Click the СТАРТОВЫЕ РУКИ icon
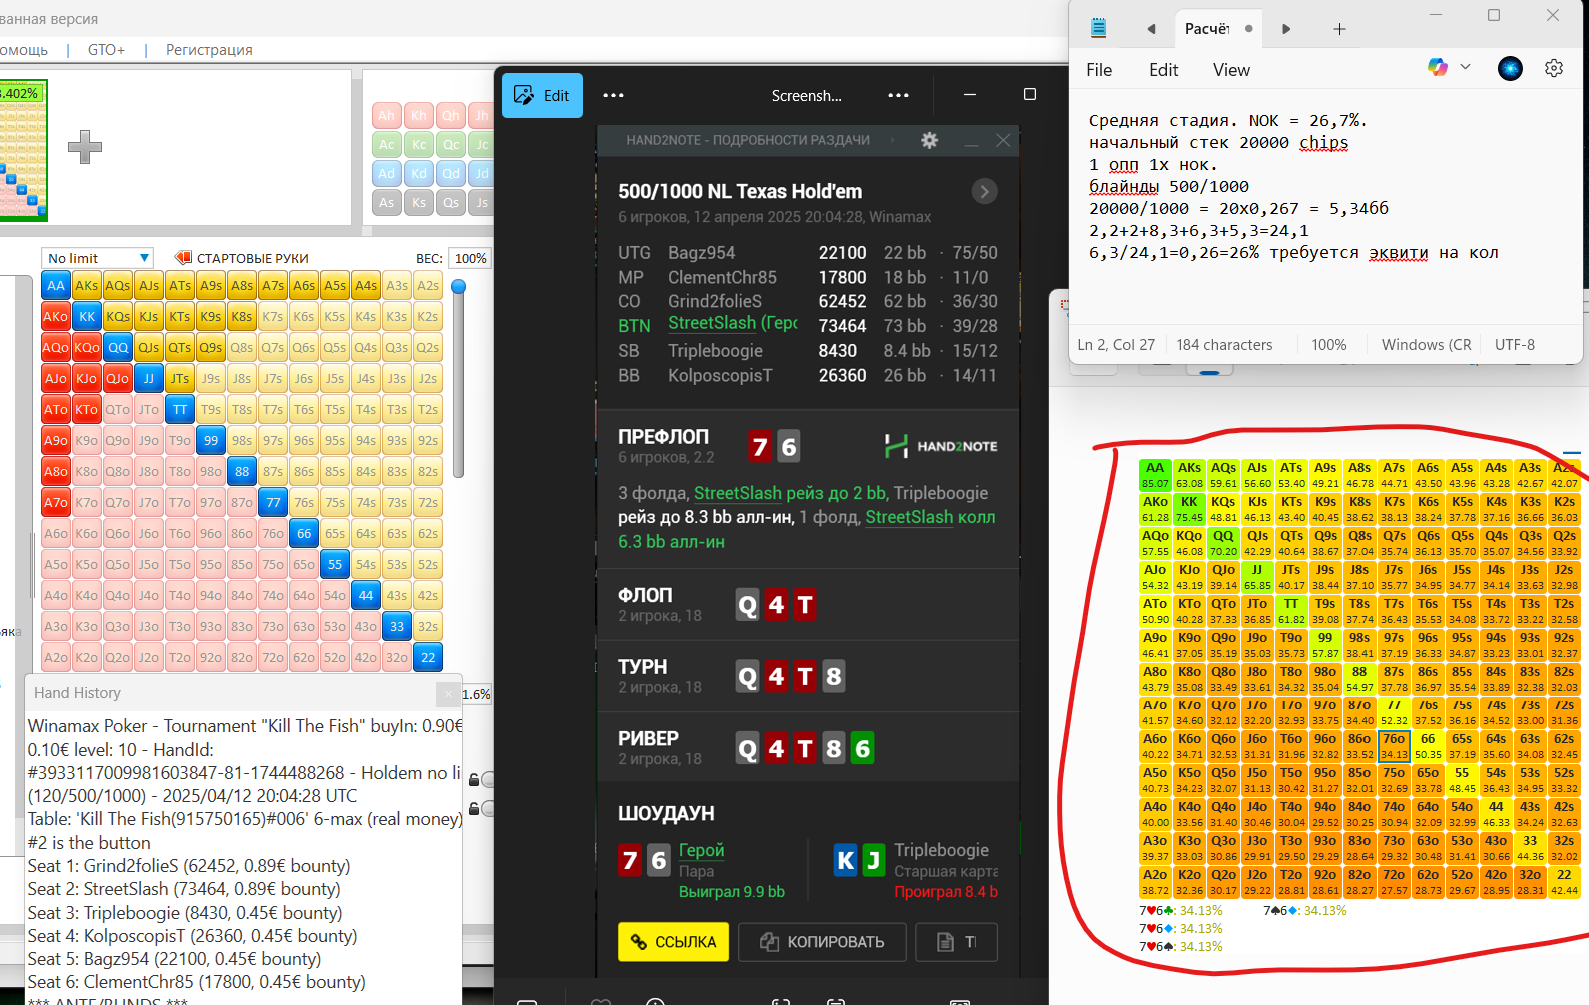 183,257
